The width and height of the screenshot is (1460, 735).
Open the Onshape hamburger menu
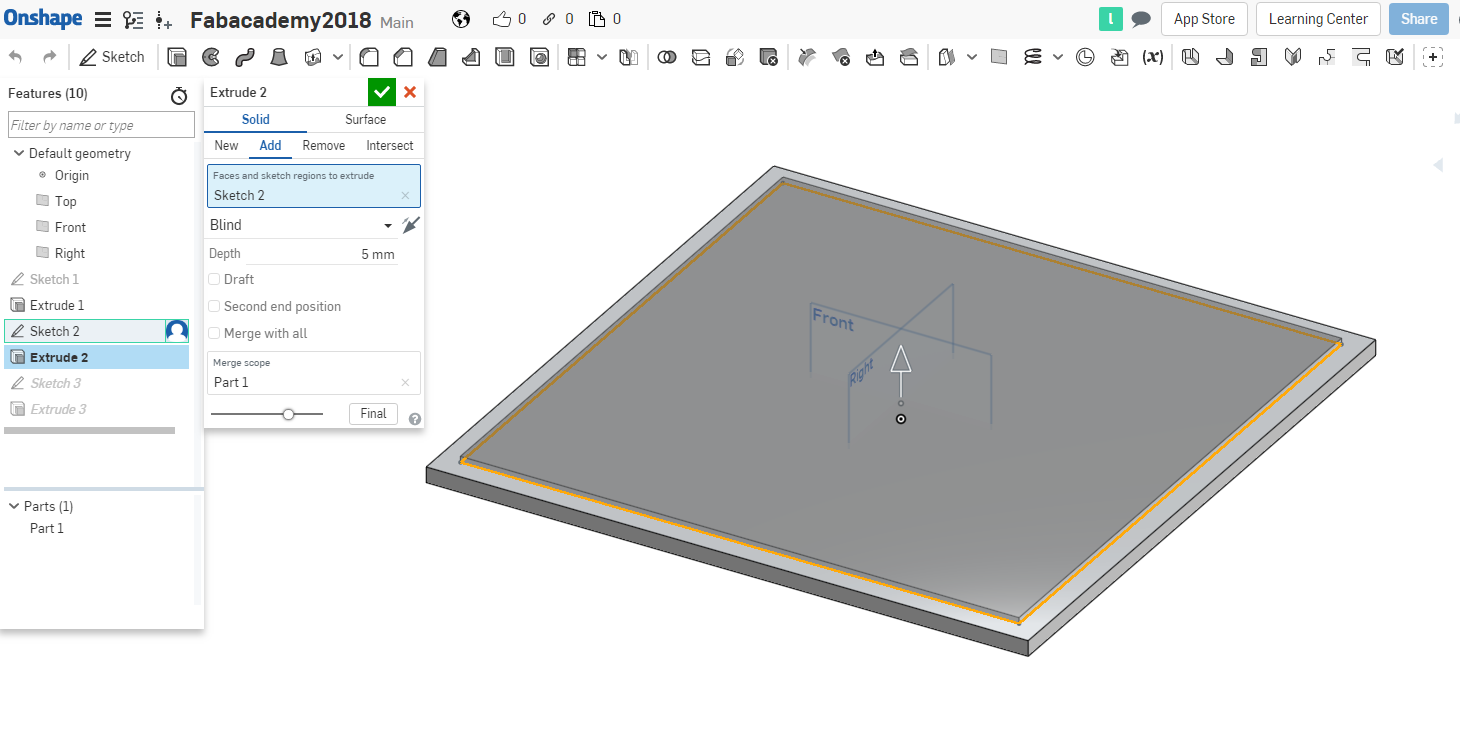[x=102, y=19]
